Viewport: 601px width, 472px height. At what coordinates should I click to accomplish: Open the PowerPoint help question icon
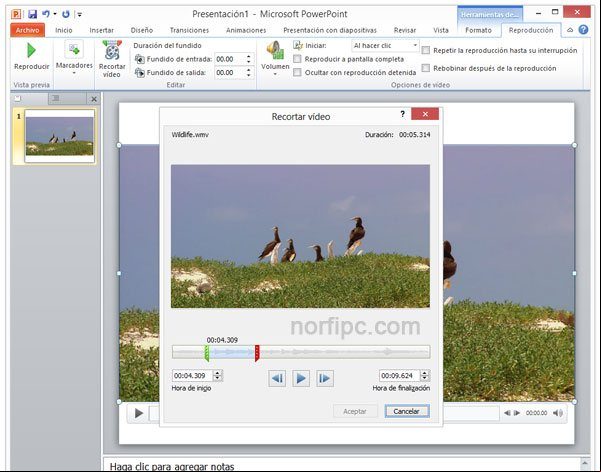583,30
